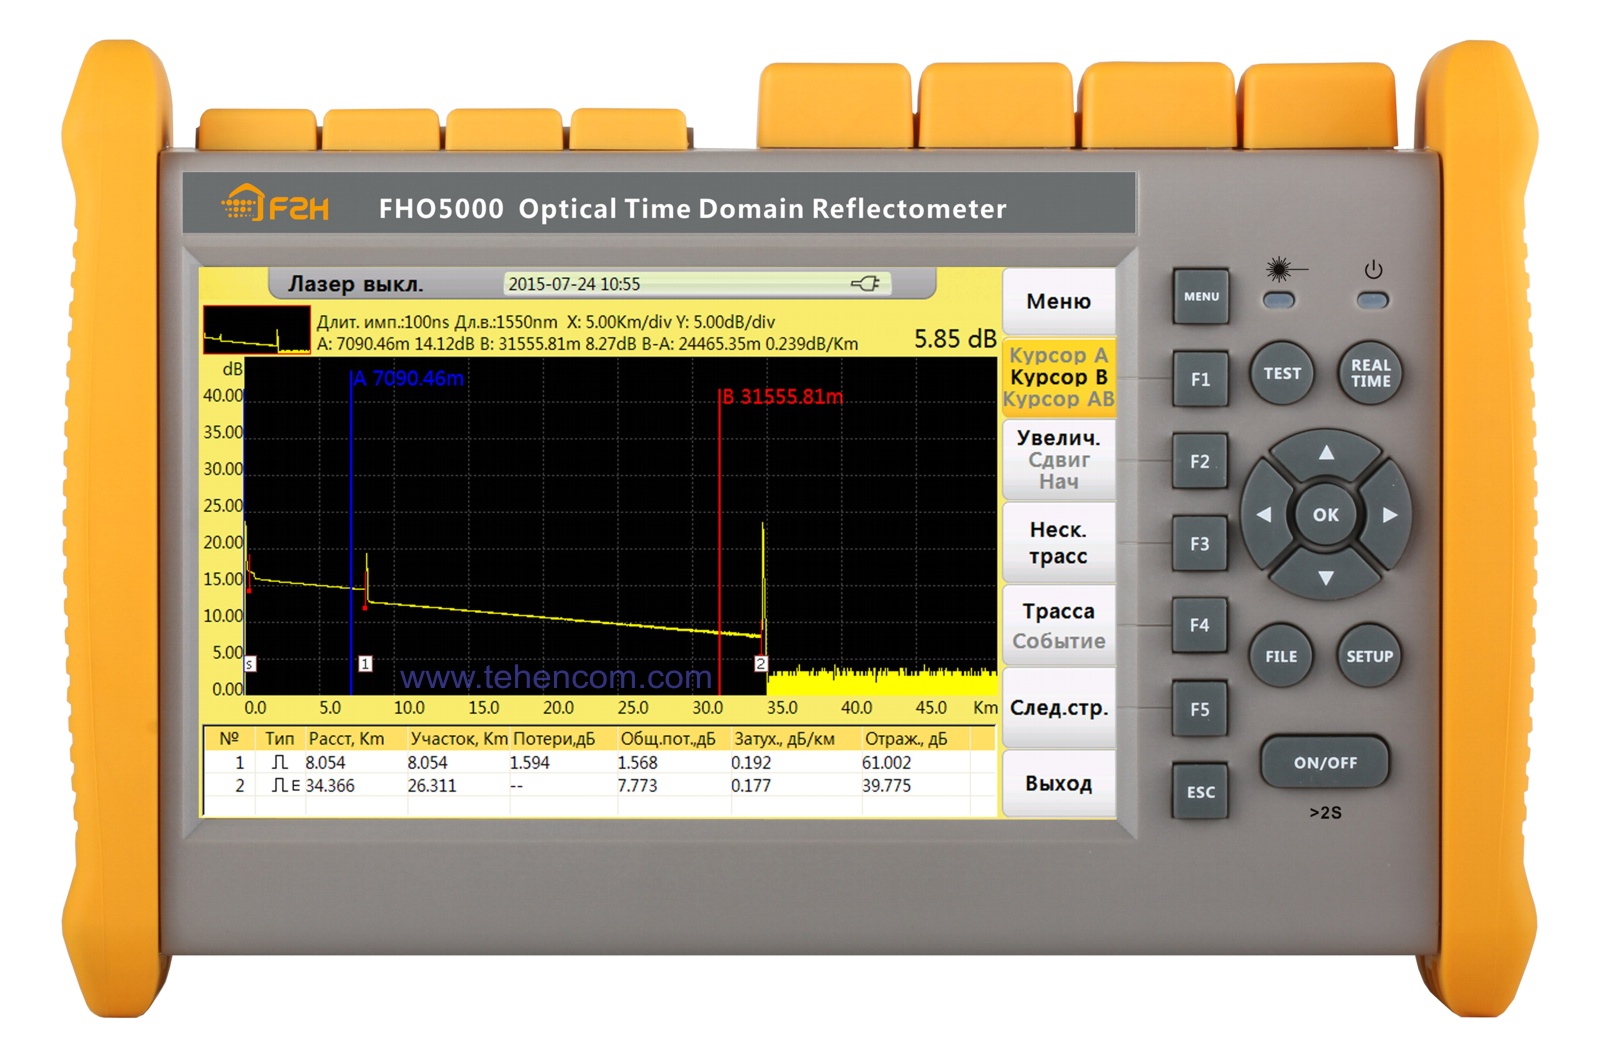Open Неск. трасс softkey
The width and height of the screenshot is (1600, 1060).
[x=1058, y=543]
